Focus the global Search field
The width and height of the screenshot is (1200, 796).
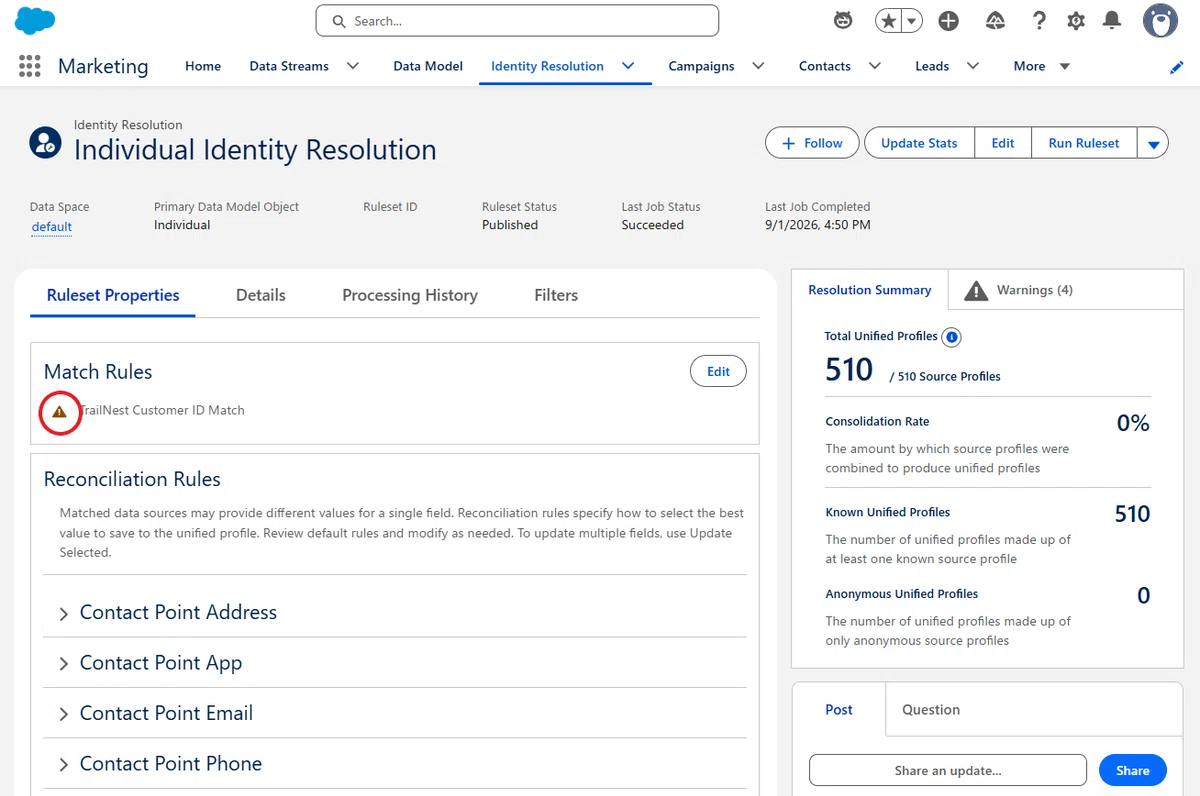click(x=517, y=21)
